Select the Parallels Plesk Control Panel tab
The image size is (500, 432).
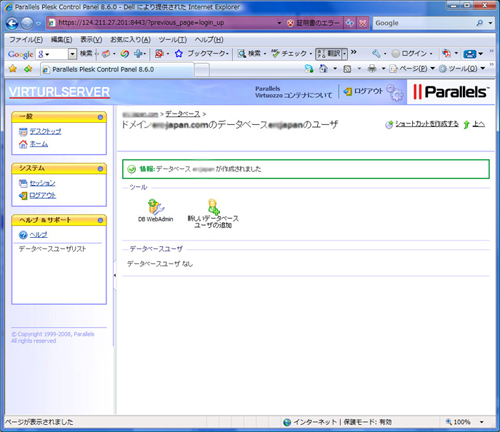(117, 69)
